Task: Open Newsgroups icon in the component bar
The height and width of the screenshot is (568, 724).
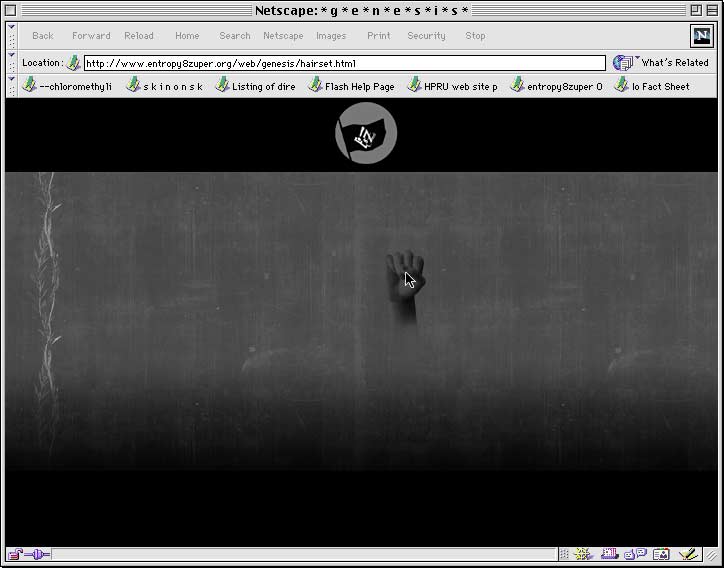Action: point(635,554)
